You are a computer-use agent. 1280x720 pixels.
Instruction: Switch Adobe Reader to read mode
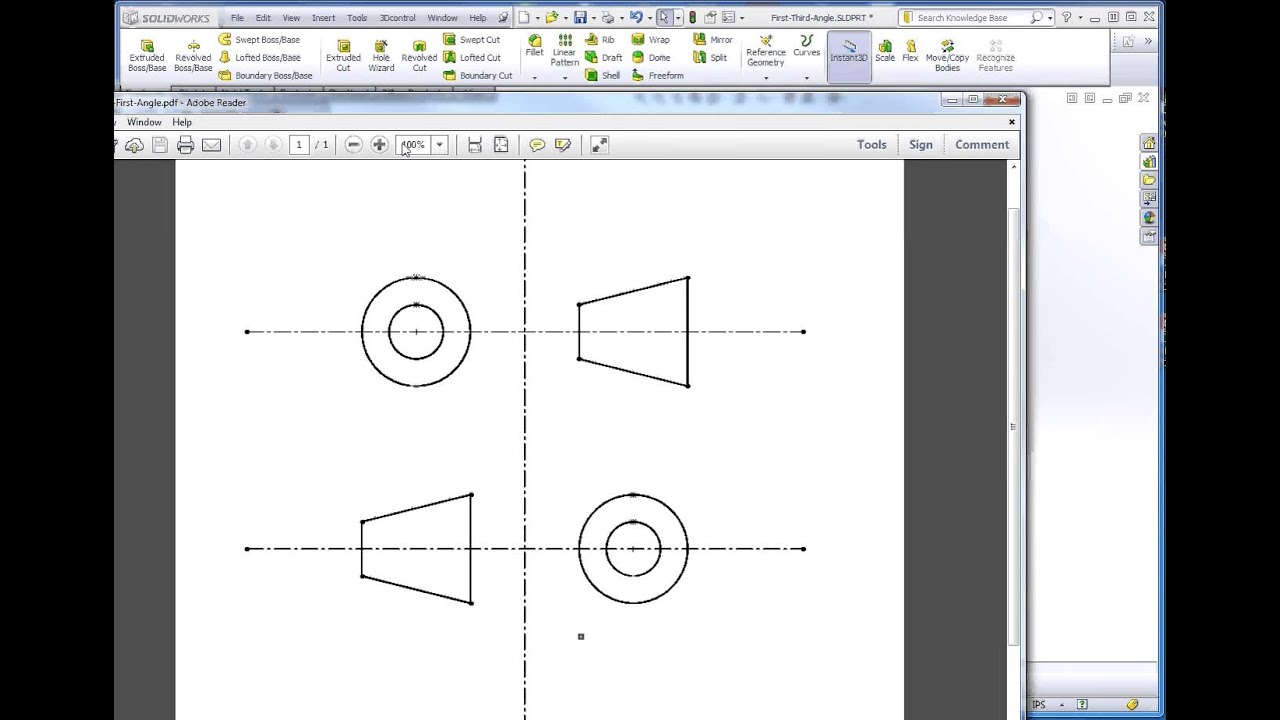[599, 145]
